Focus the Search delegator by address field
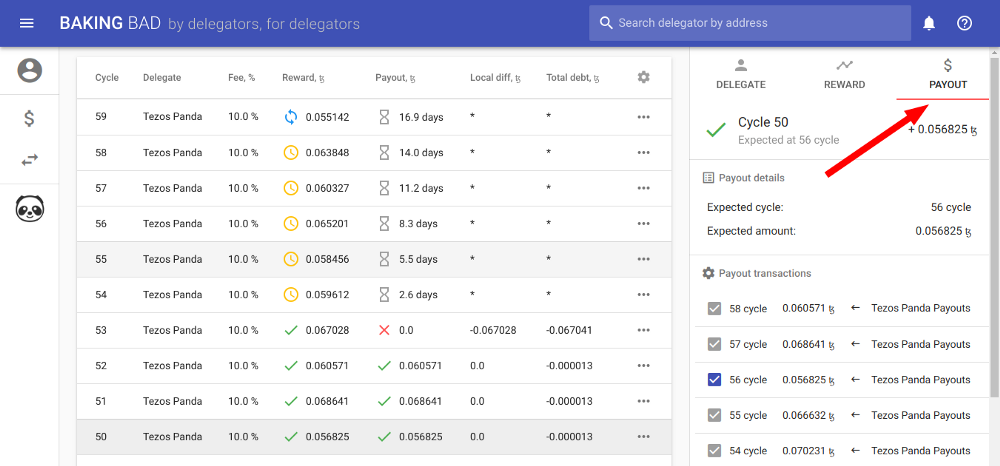The width and height of the screenshot is (1000, 466). pyautogui.click(x=750, y=23)
